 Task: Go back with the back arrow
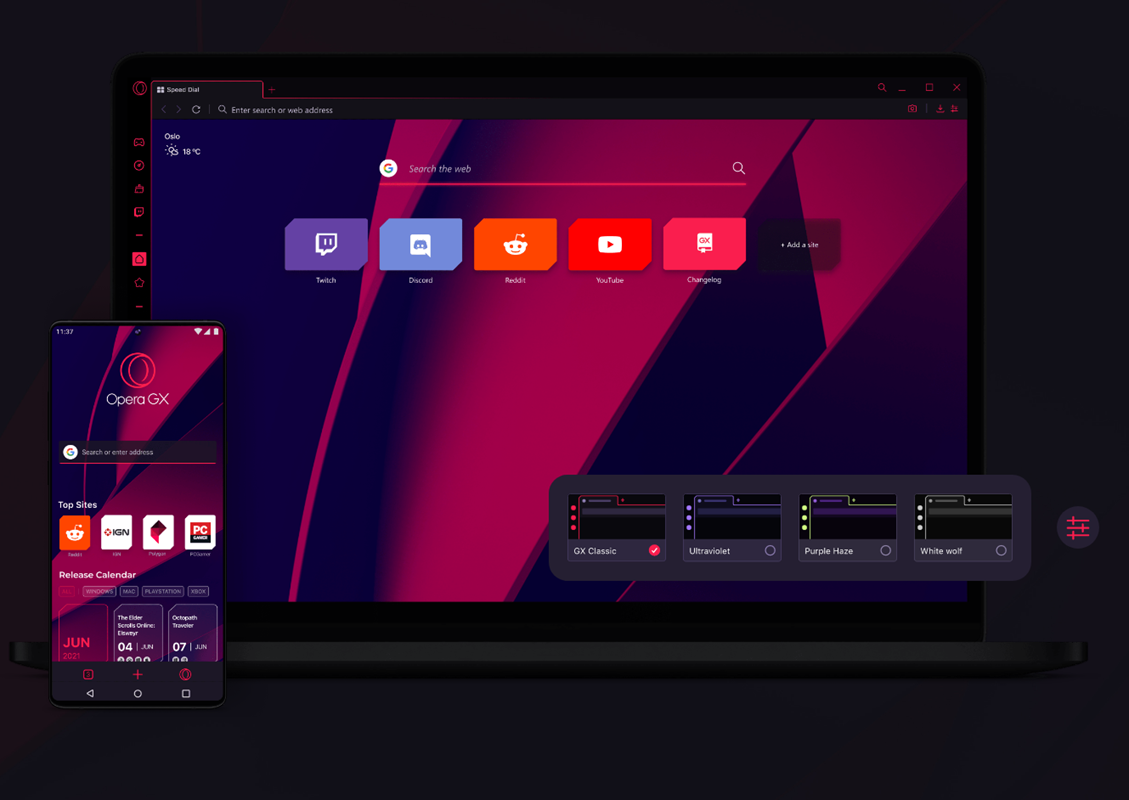click(164, 109)
